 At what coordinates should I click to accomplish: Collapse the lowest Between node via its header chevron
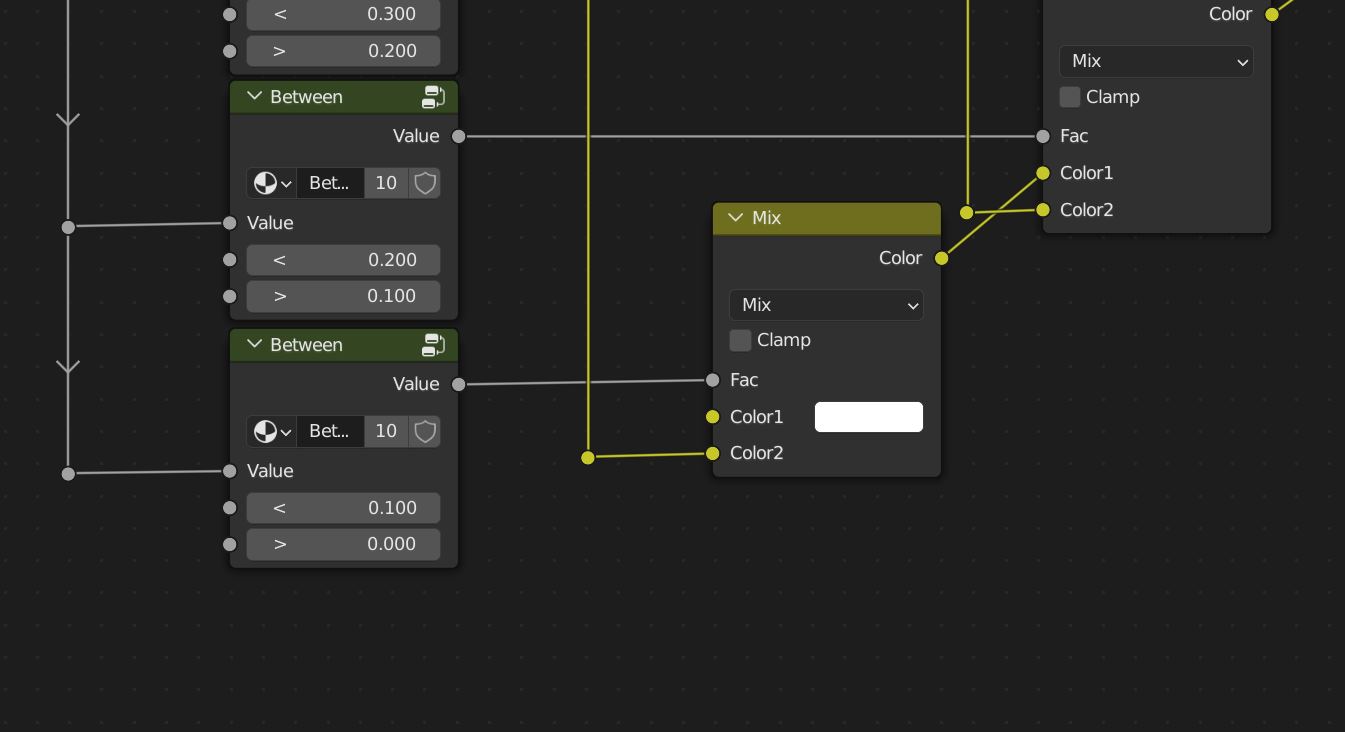click(254, 345)
